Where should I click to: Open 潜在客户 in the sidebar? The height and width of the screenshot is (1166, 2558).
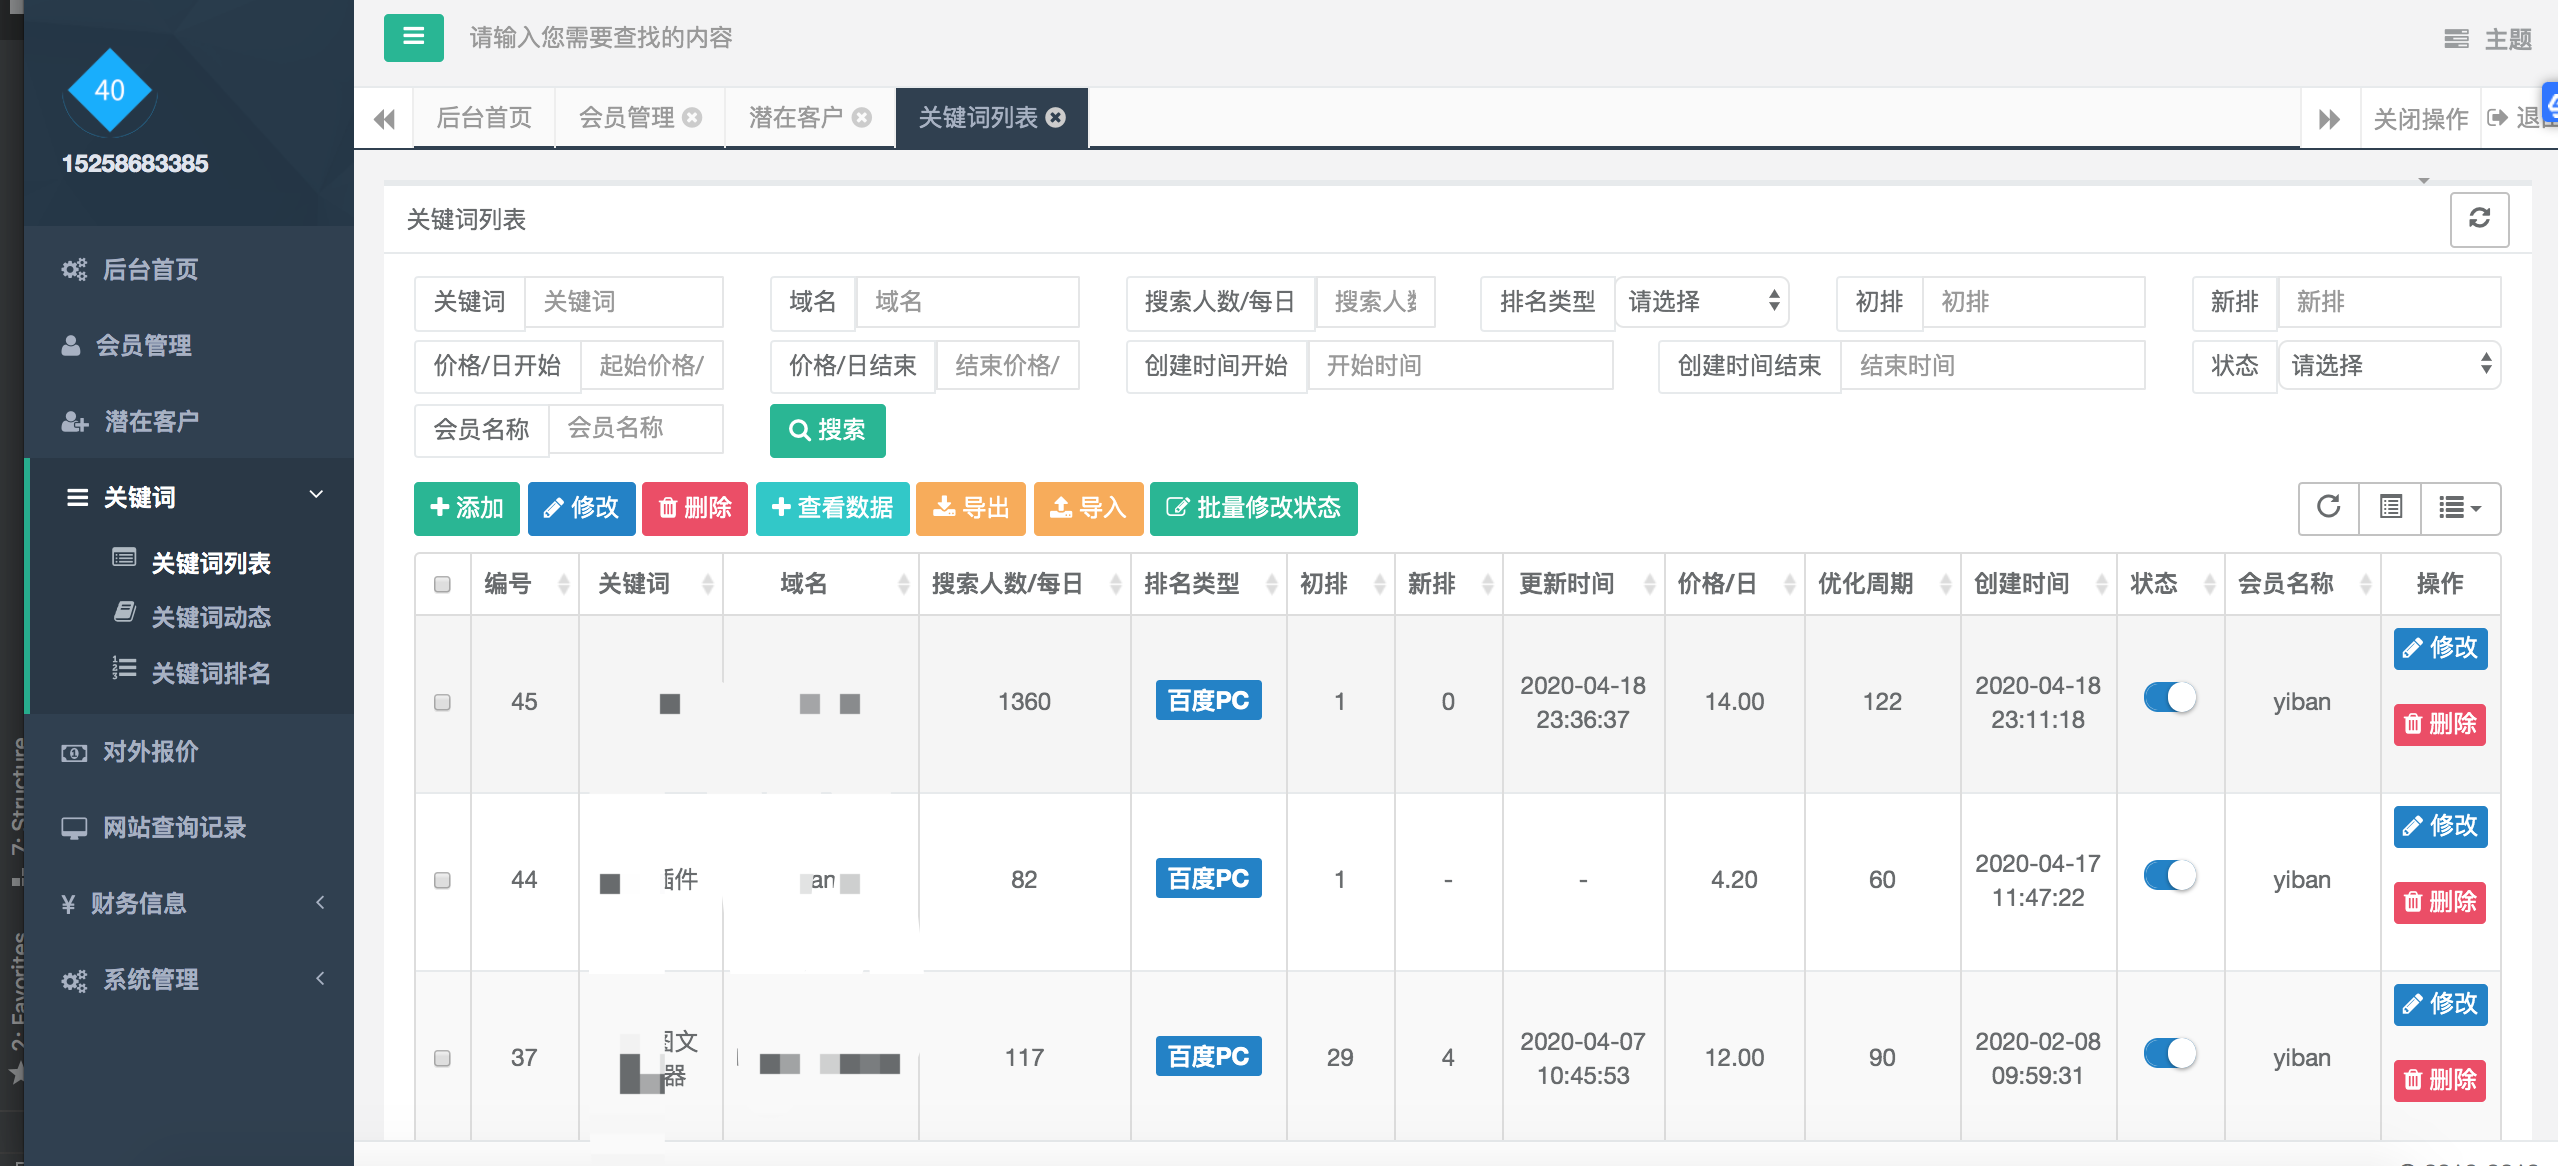(189, 421)
